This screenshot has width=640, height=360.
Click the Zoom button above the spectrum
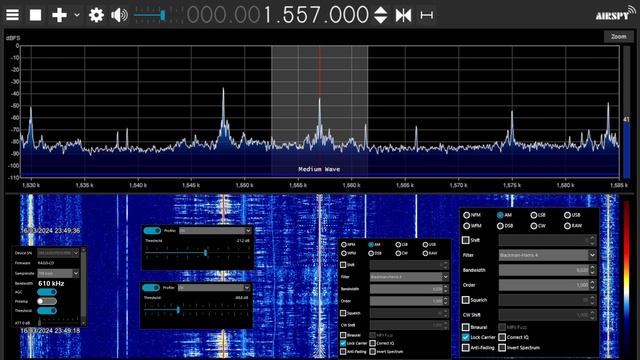click(618, 36)
